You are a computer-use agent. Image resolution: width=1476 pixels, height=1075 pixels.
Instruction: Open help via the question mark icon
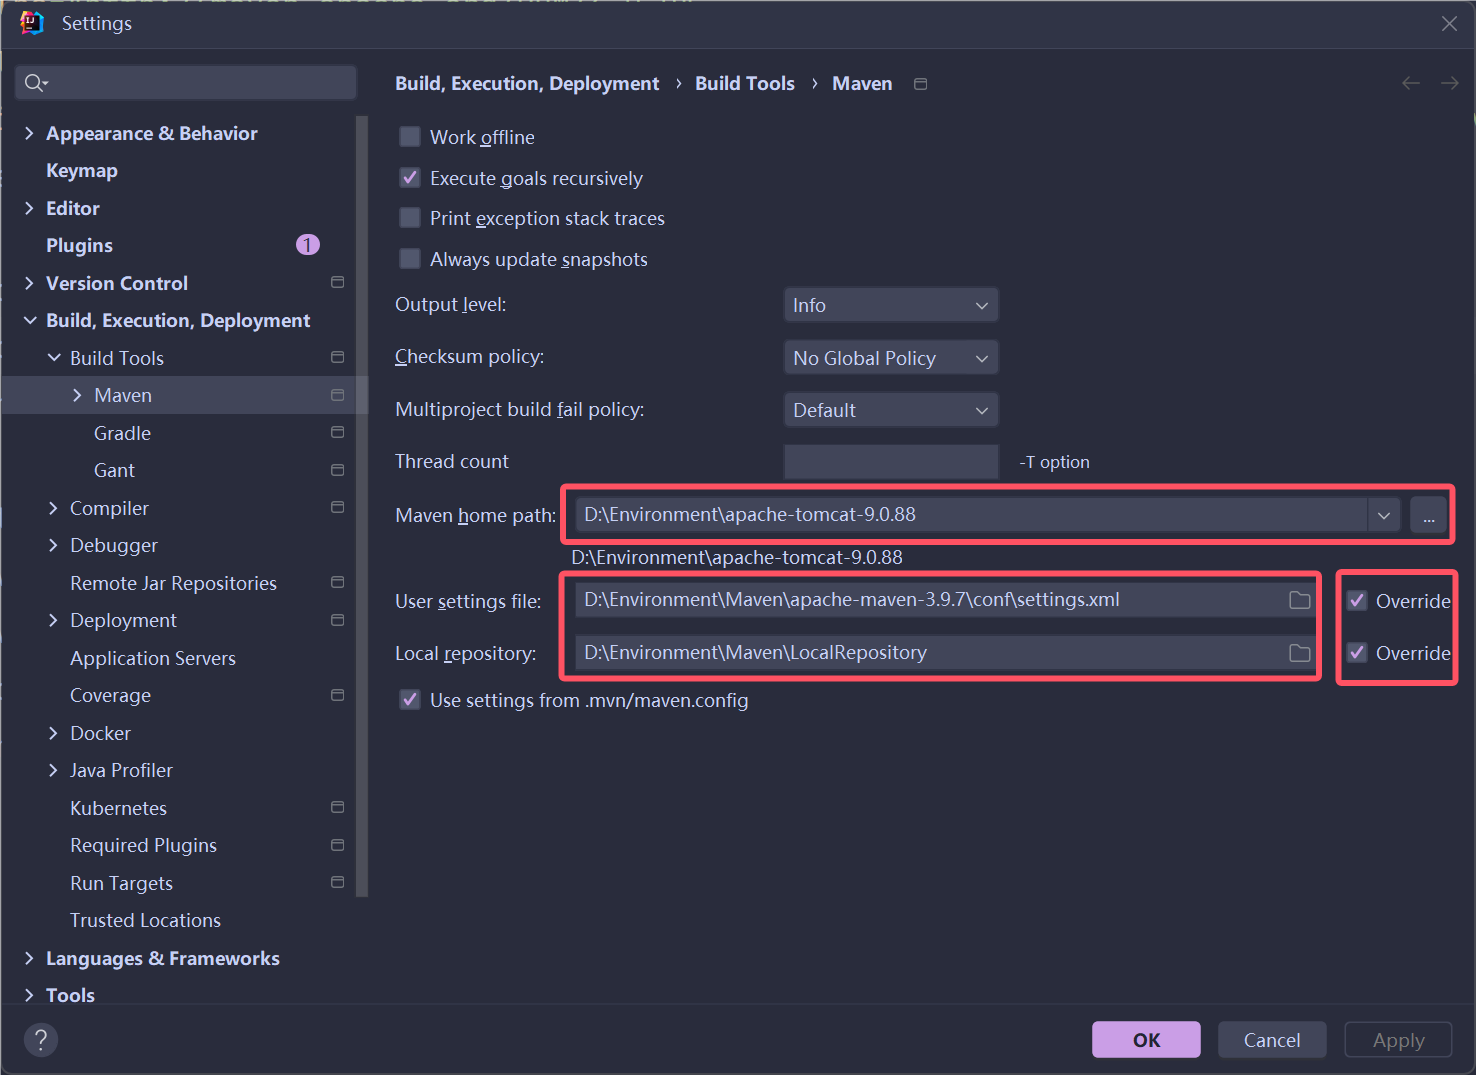[x=41, y=1040]
